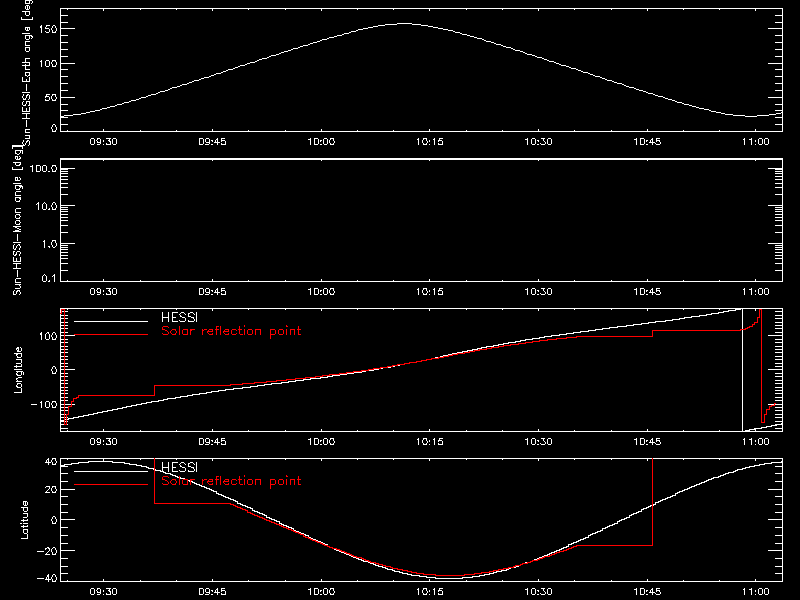800x600 pixels.
Task: Click the Longitude axis title
Action: 18,370
